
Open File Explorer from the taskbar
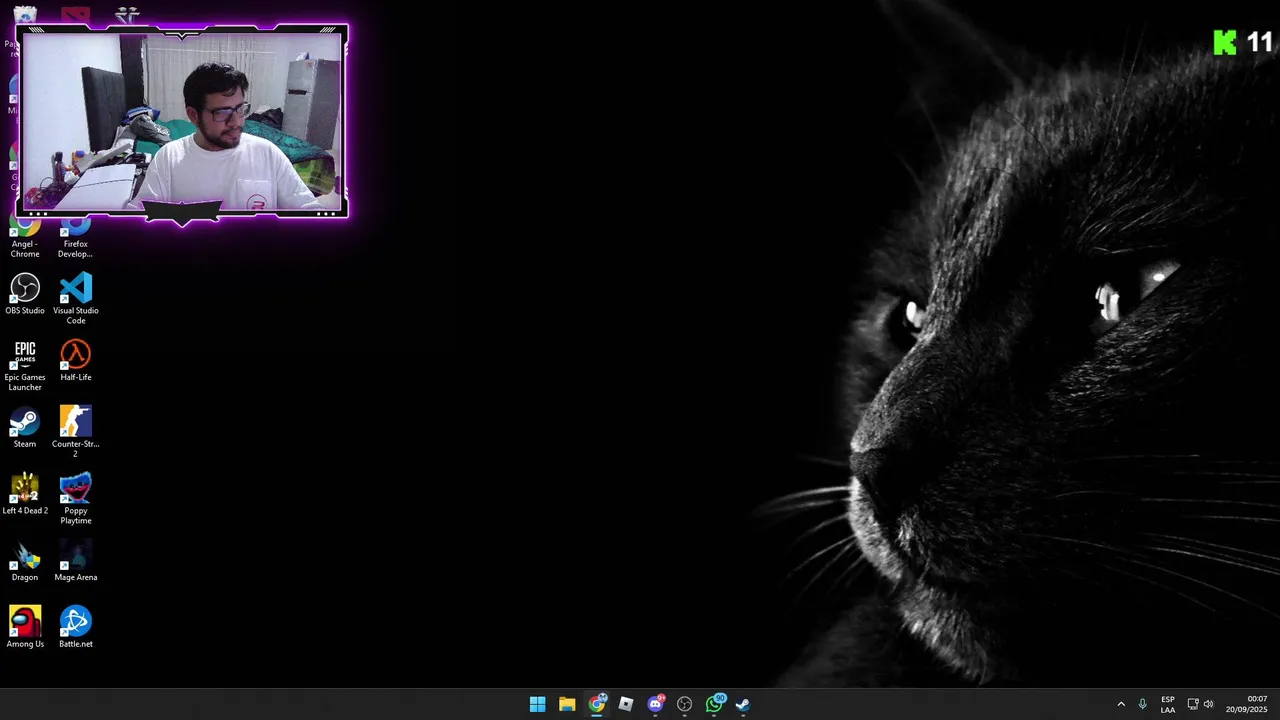(x=567, y=704)
